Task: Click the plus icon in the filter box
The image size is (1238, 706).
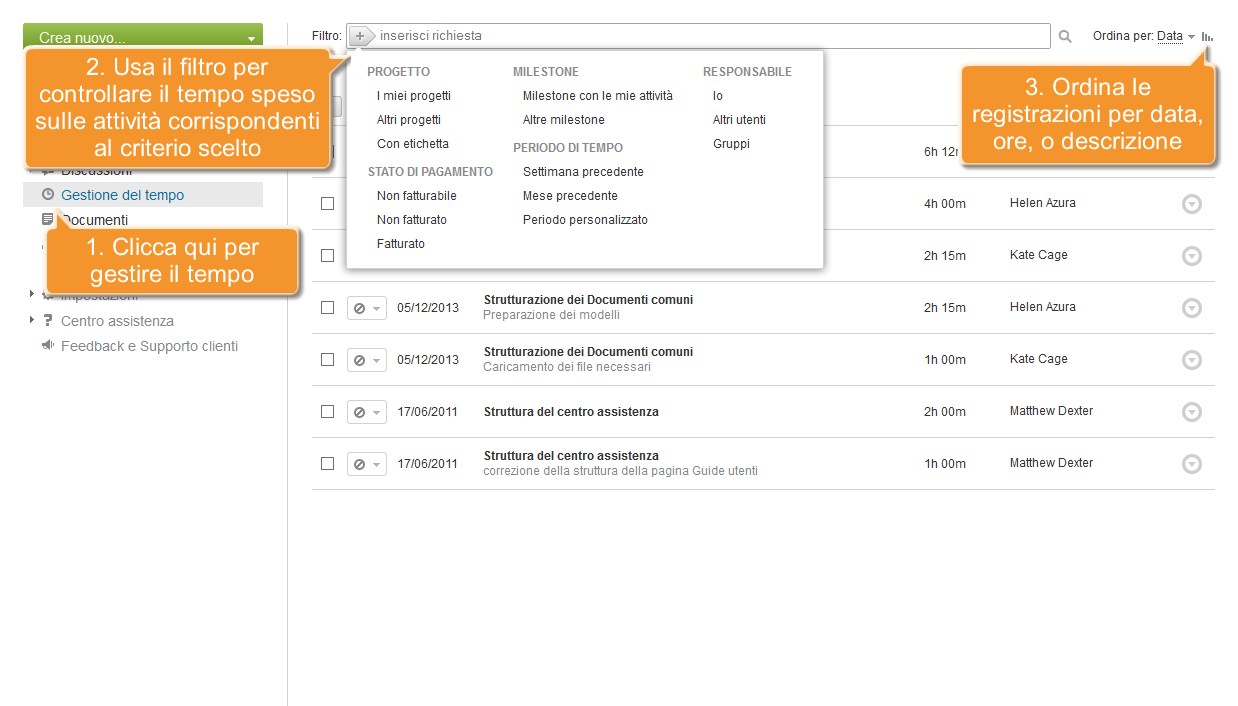Action: pos(360,36)
